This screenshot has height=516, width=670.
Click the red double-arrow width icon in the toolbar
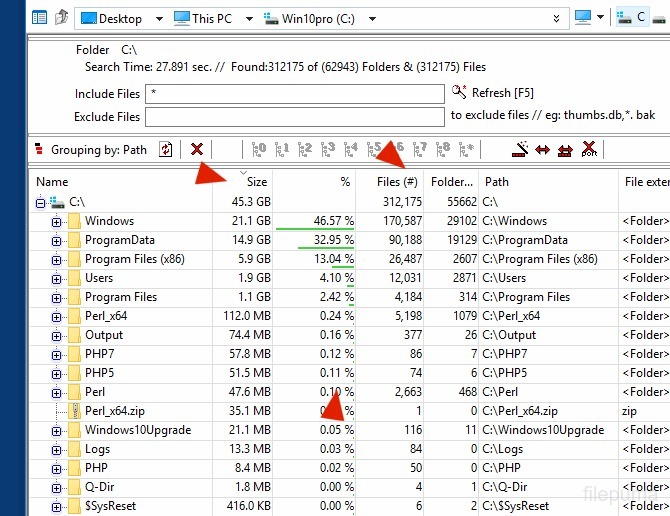pos(542,149)
